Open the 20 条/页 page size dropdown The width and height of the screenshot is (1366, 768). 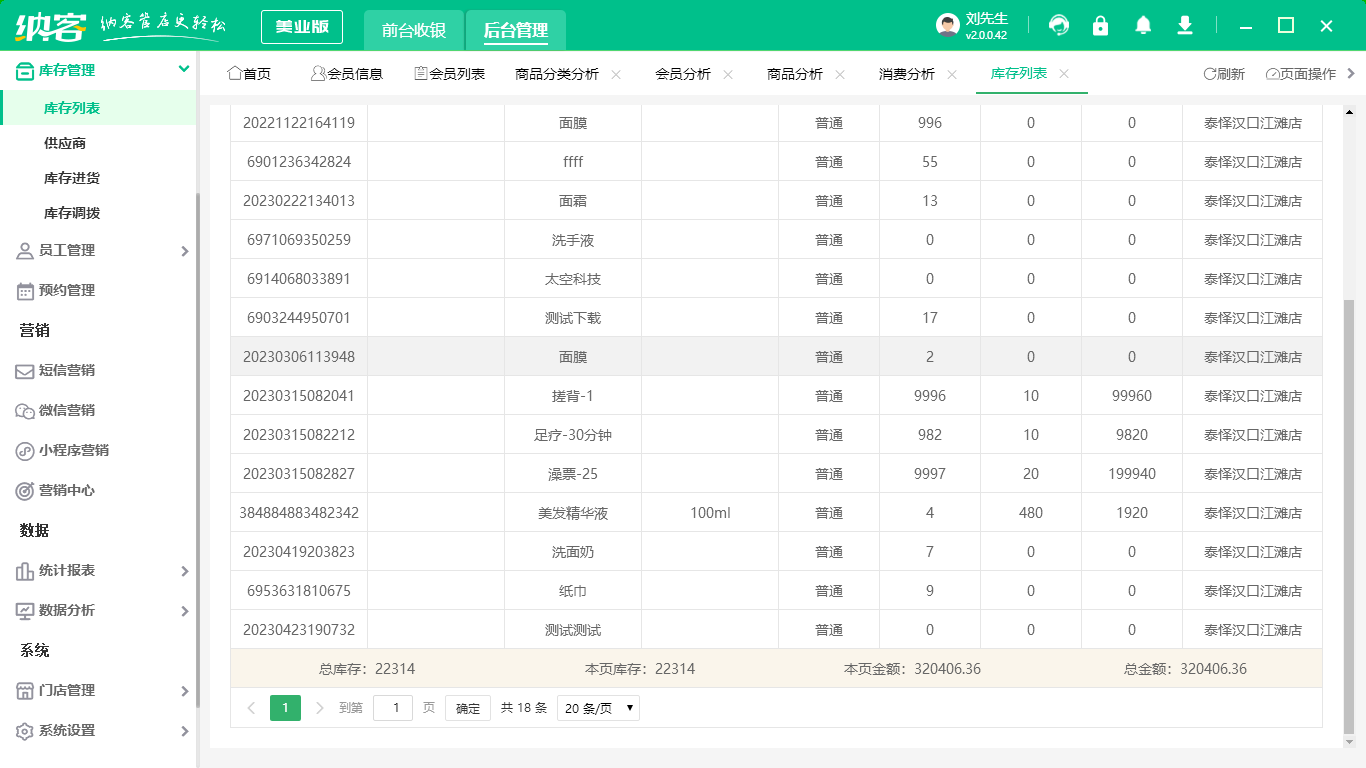tap(598, 708)
